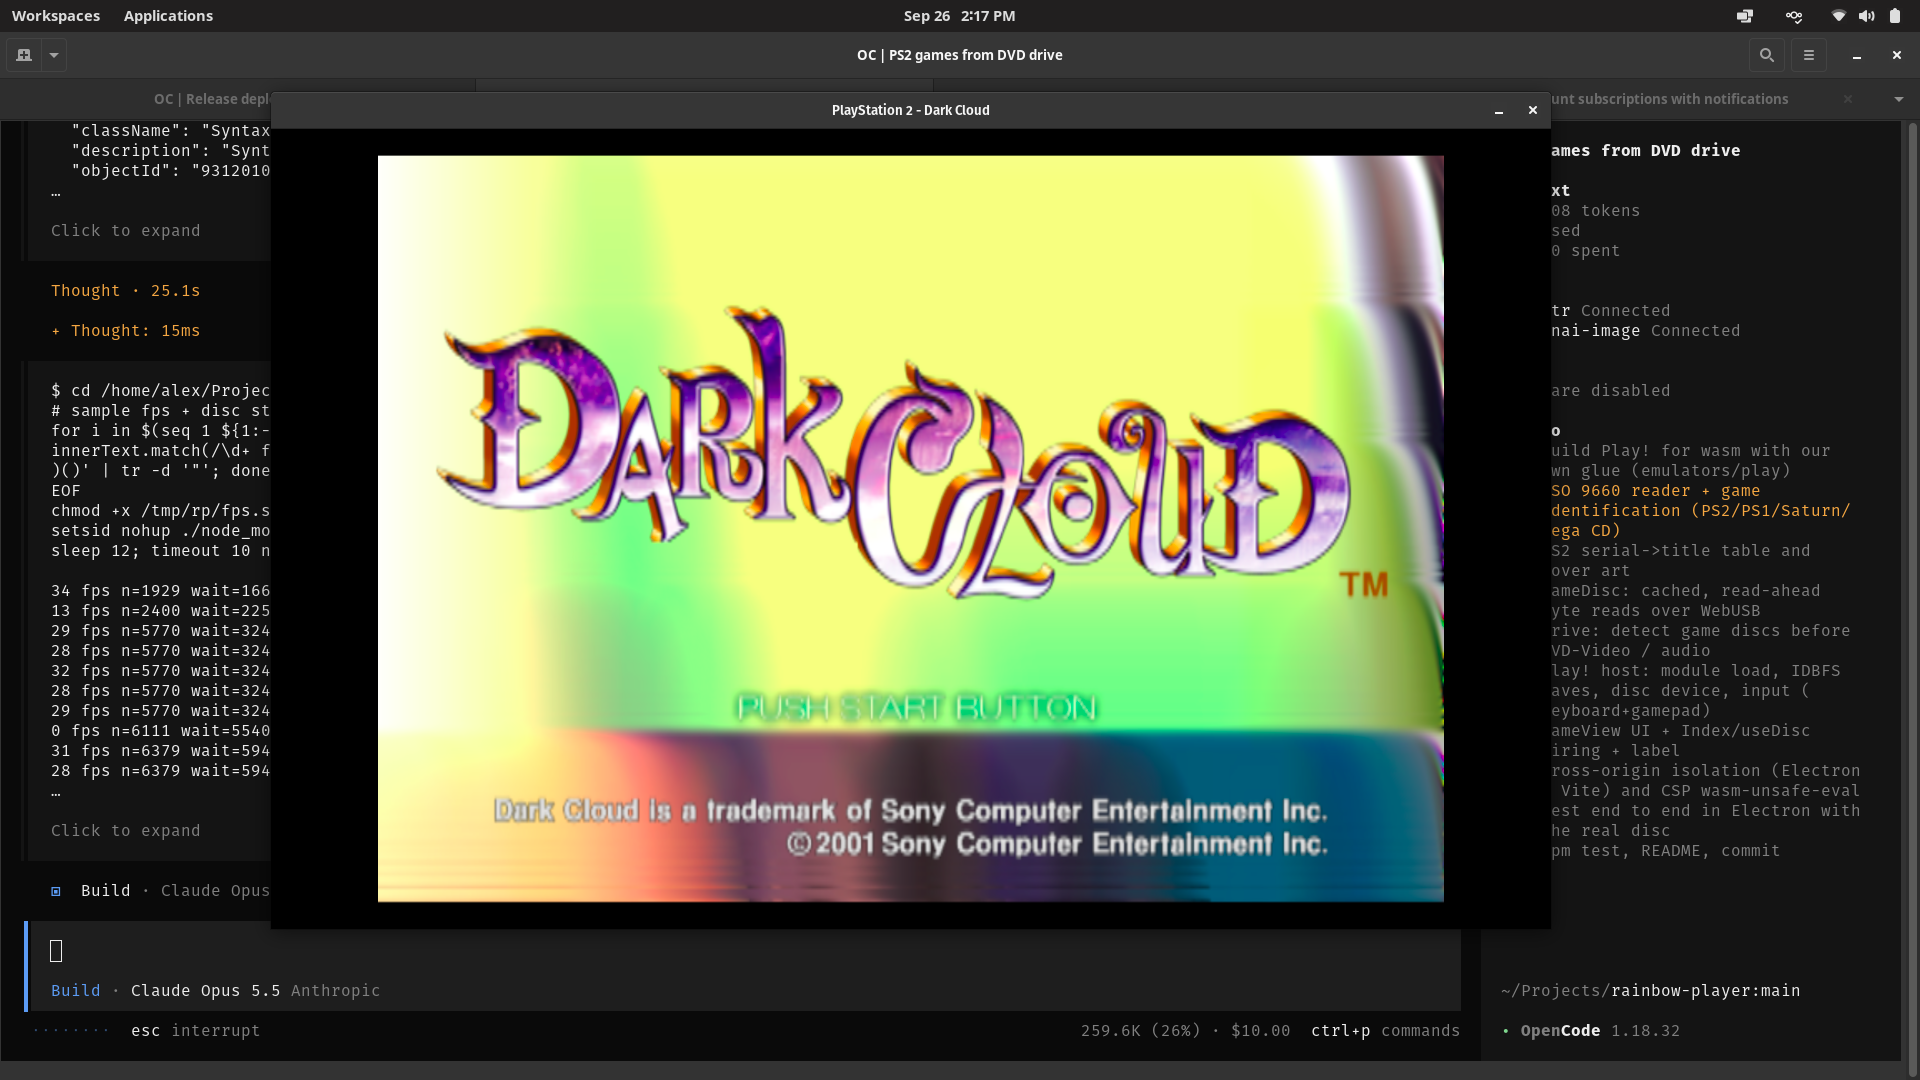This screenshot has height=1080, width=1920.
Task: Expand the 'Thought: 15ms' entry
Action: click(126, 331)
